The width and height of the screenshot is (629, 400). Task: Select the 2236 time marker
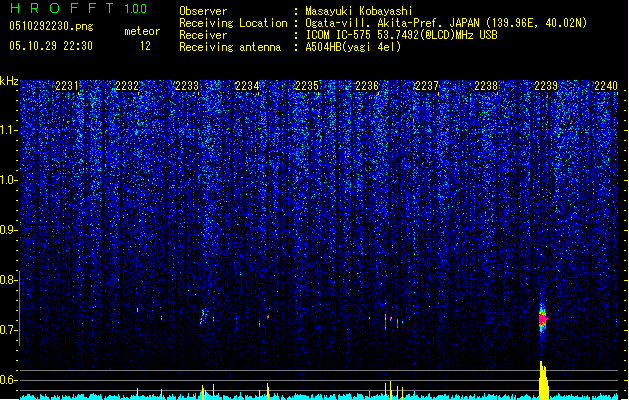[367, 86]
